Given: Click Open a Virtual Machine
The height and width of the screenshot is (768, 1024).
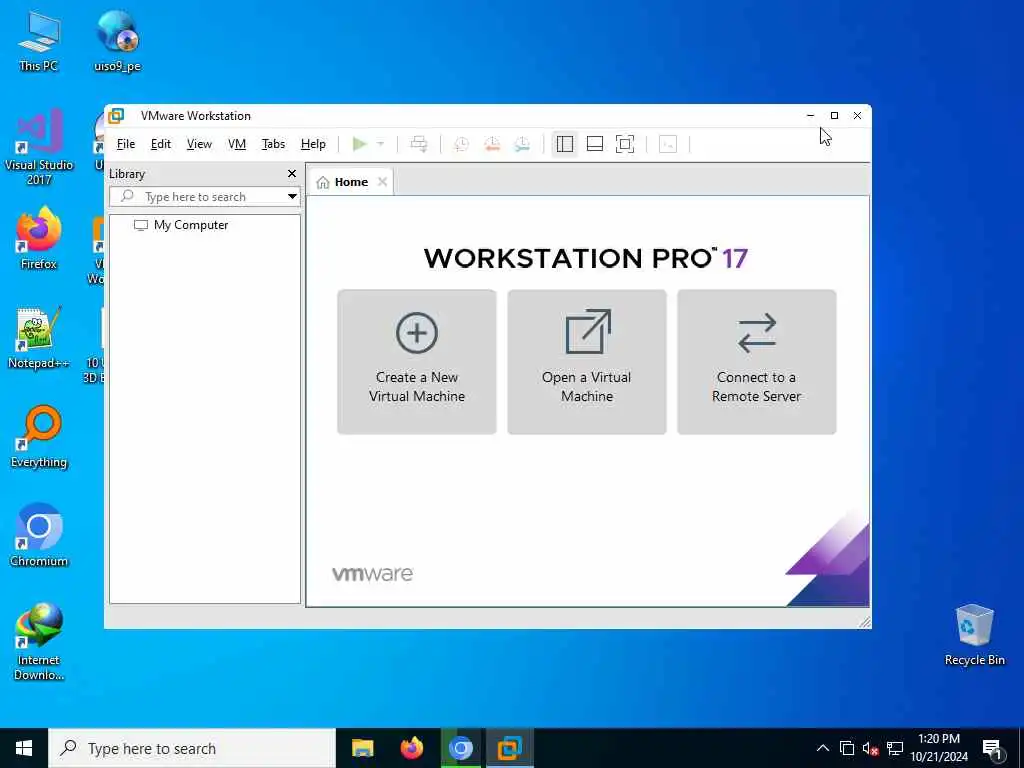Looking at the screenshot, I should tap(587, 362).
